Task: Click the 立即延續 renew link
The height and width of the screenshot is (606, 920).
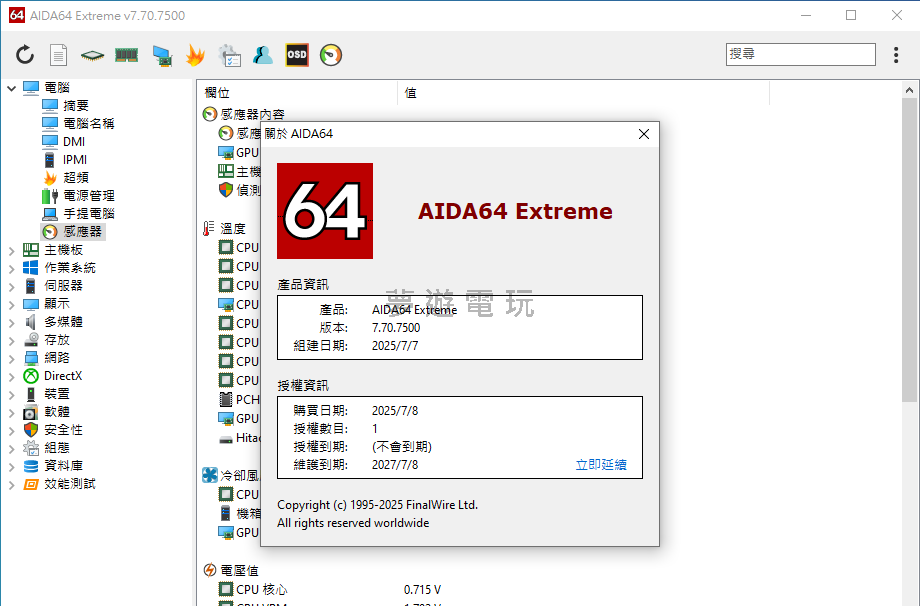Action: [601, 465]
